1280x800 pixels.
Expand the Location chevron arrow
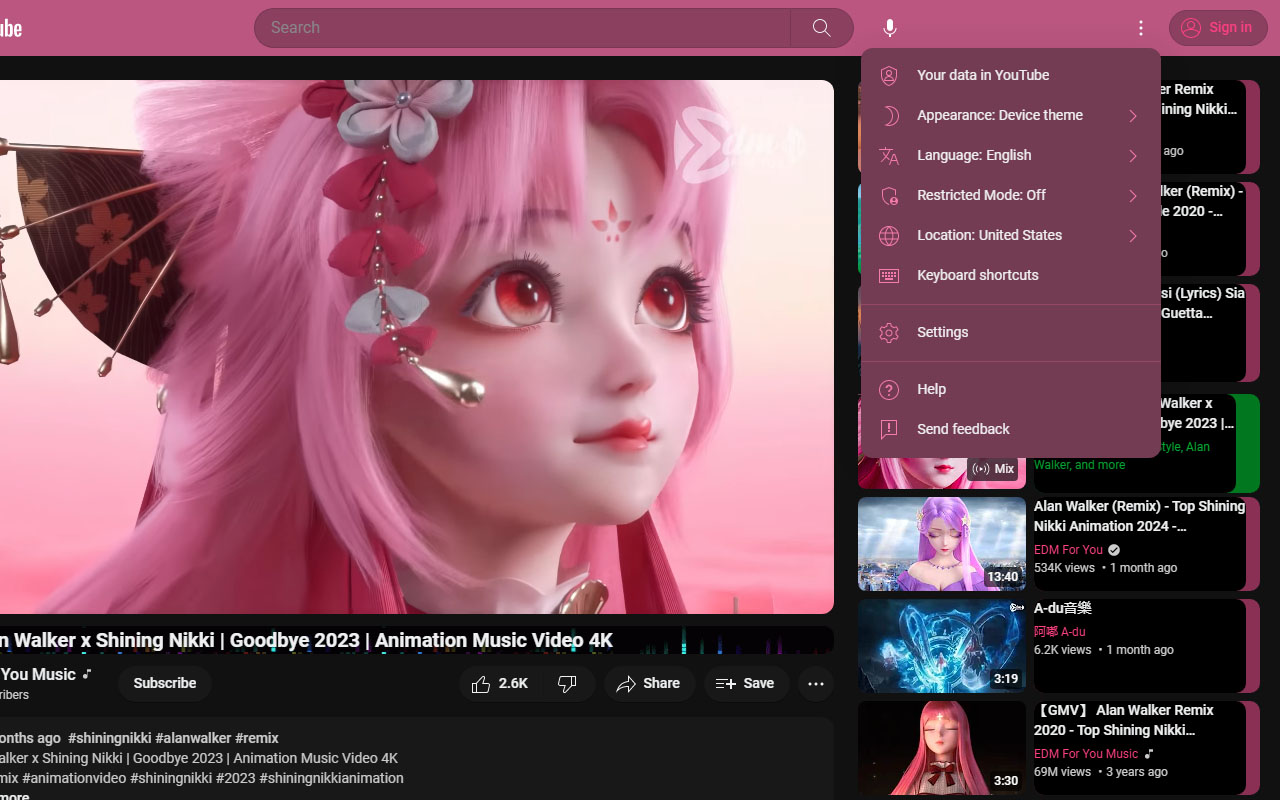(1133, 236)
